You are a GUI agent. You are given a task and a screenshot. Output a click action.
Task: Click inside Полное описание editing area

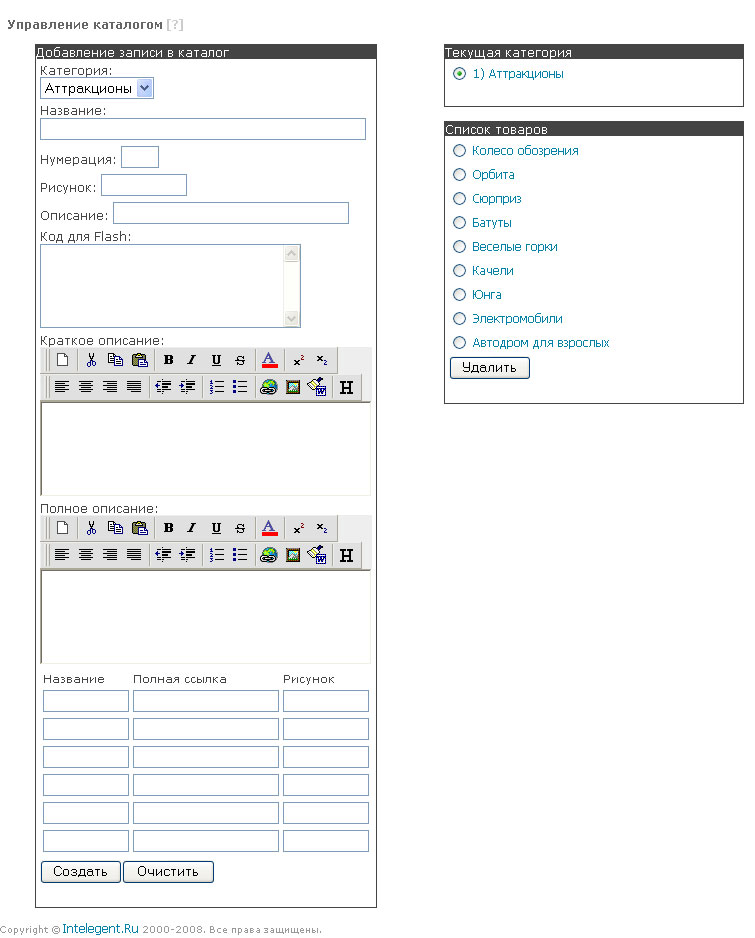[x=206, y=617]
